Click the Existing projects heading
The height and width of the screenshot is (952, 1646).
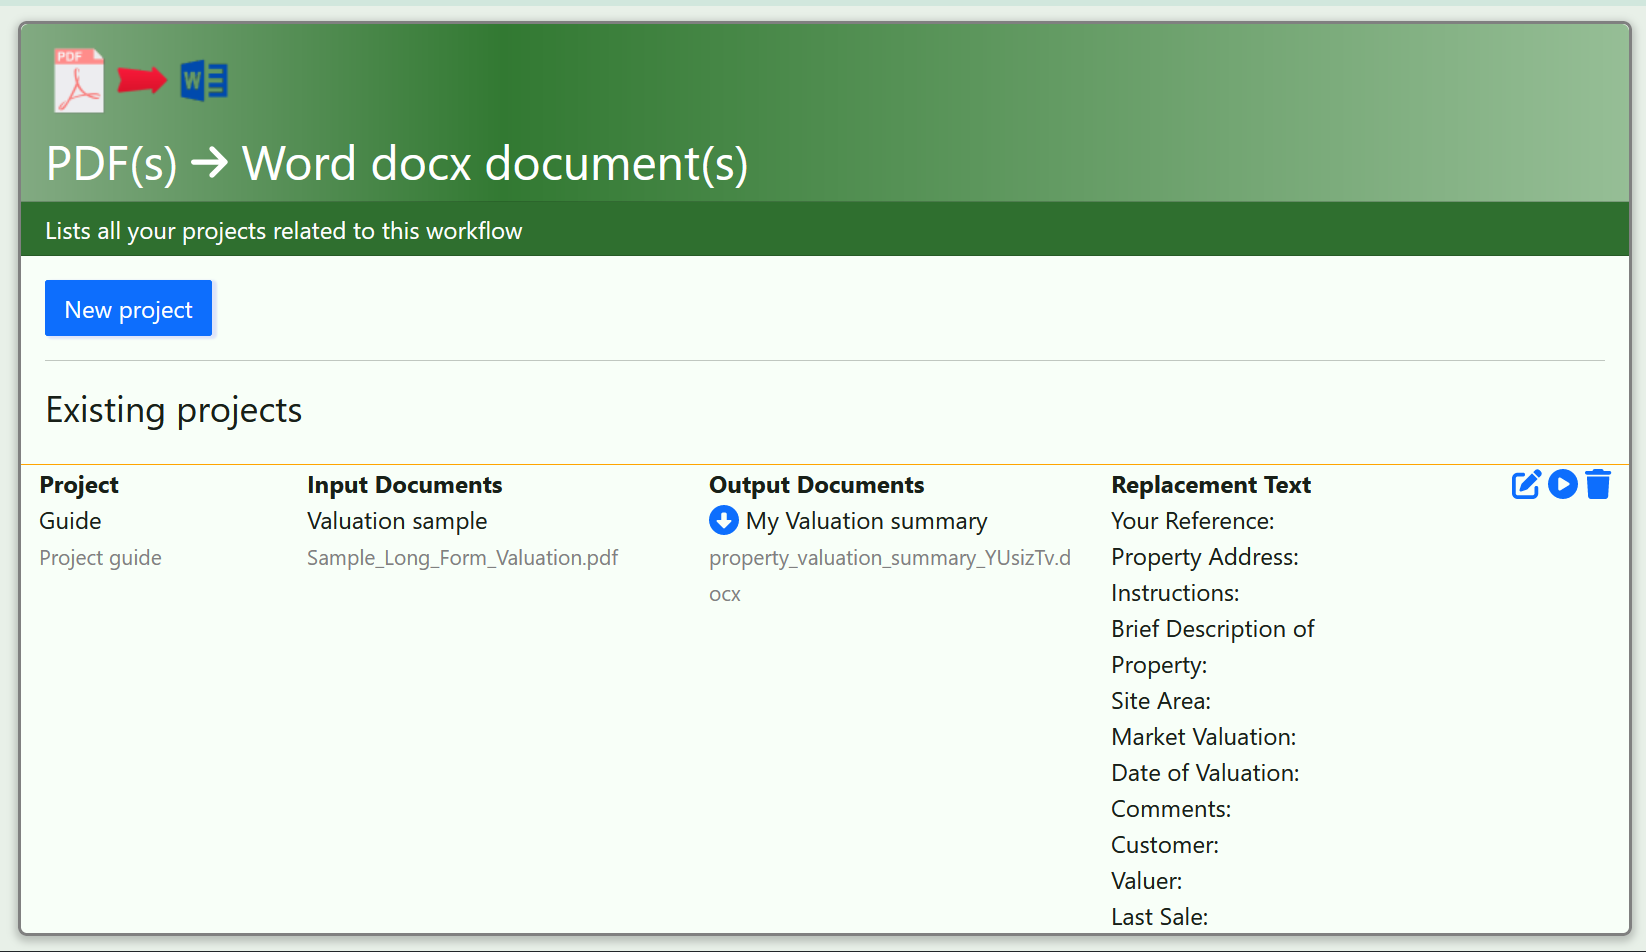[173, 410]
